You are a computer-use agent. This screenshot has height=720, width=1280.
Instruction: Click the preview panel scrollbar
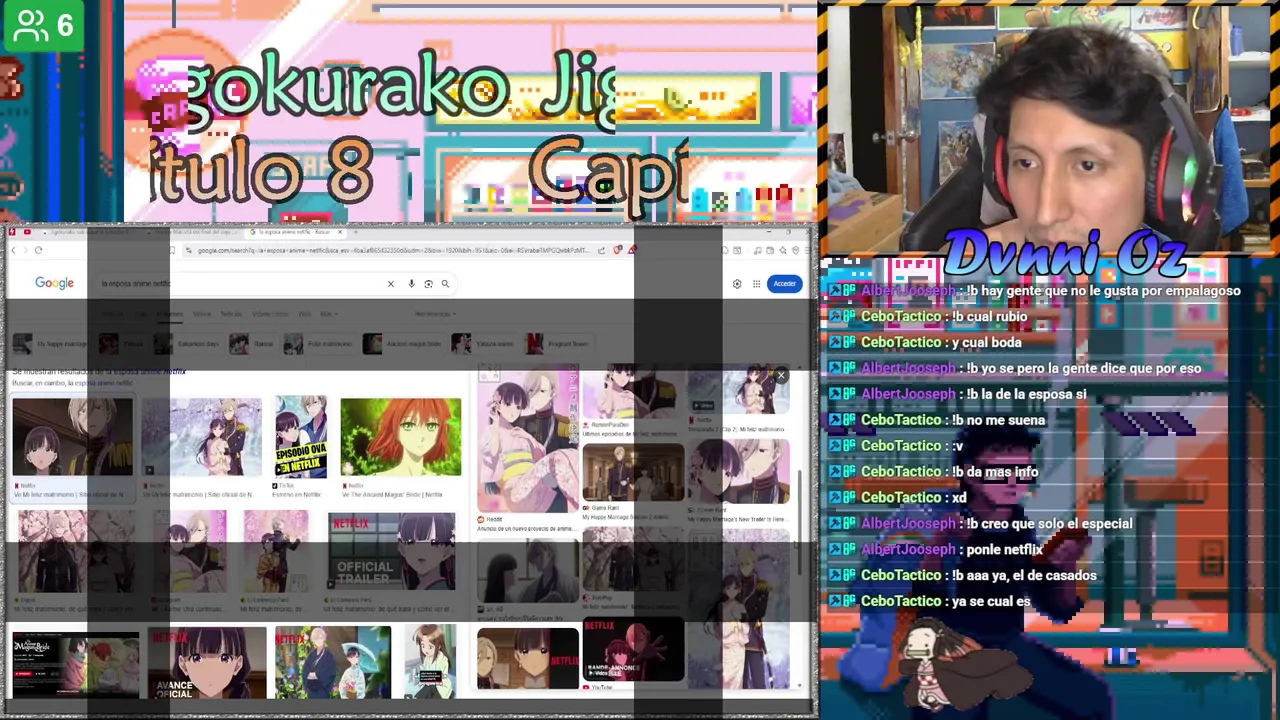coord(798,520)
